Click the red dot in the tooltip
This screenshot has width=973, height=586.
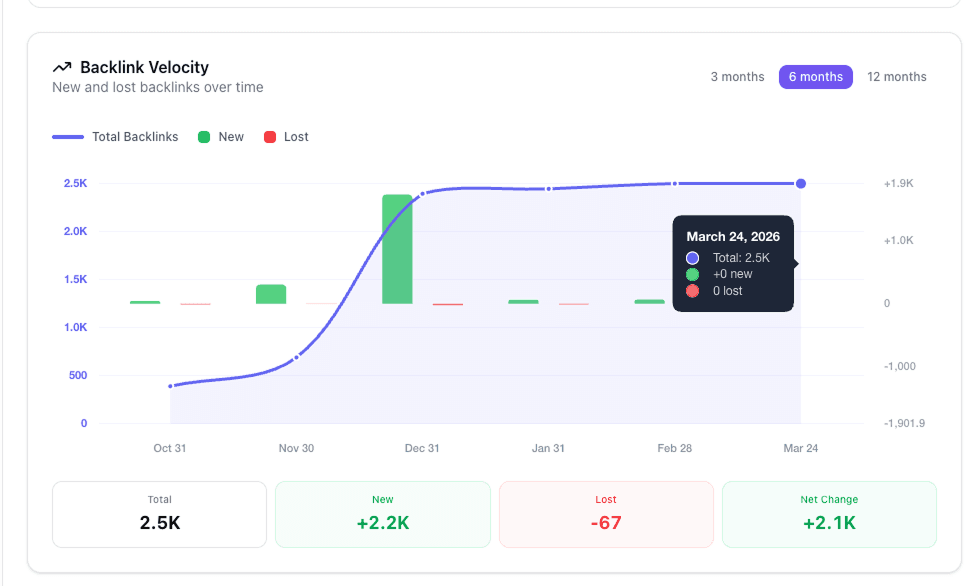[x=691, y=291]
